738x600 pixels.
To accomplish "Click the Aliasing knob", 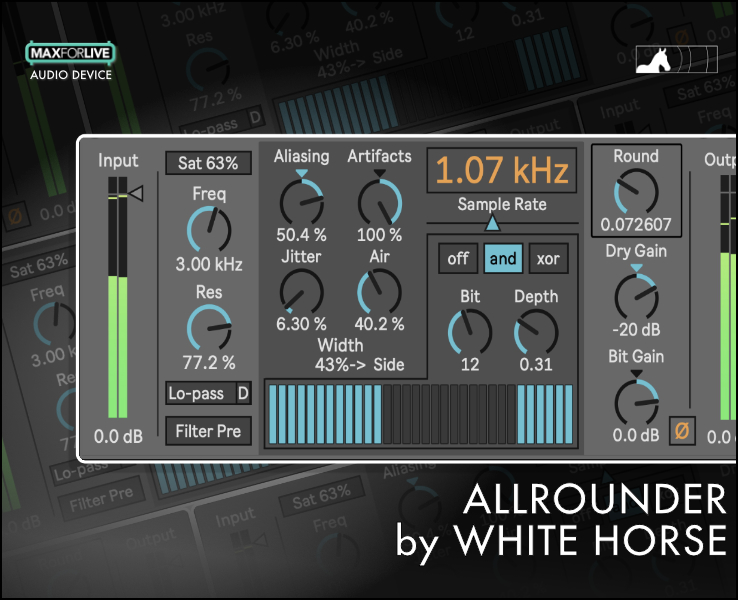I will (x=301, y=203).
